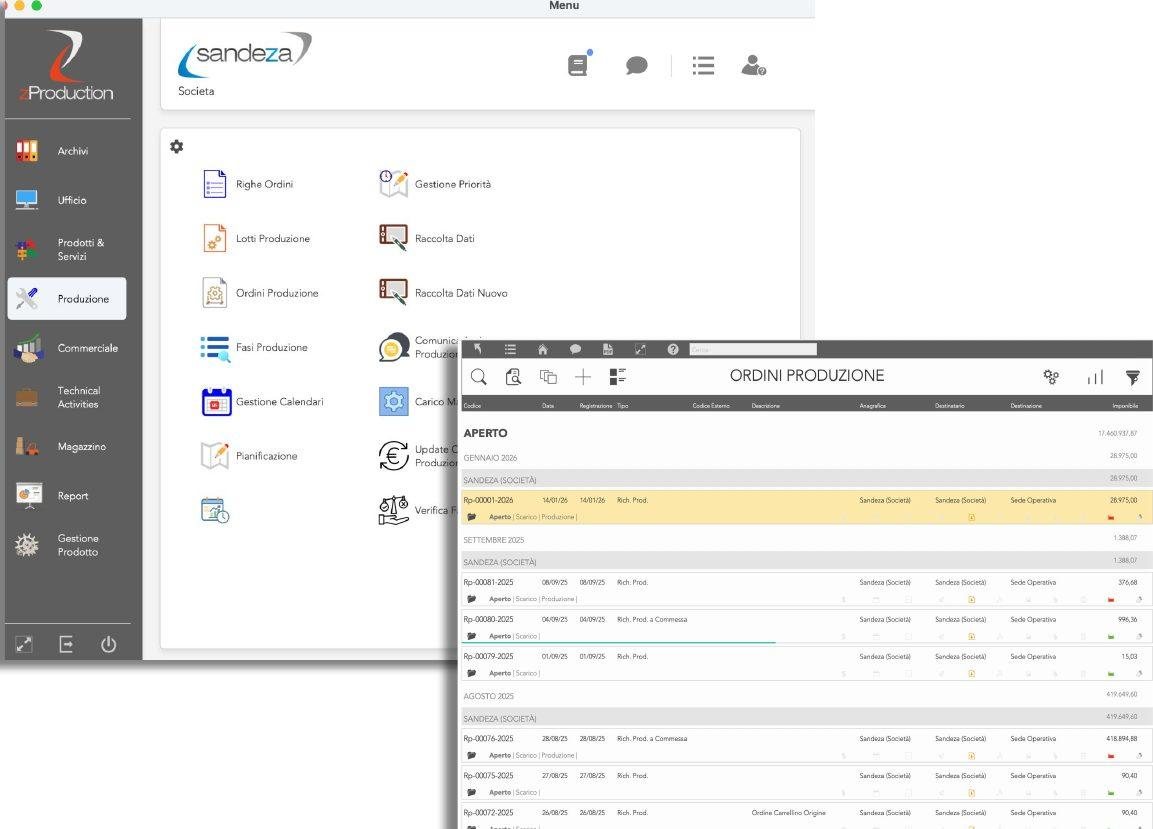This screenshot has height=829, width=1153.
Task: Click the magnifier search icon in Ordini toolbar
Action: (x=479, y=377)
